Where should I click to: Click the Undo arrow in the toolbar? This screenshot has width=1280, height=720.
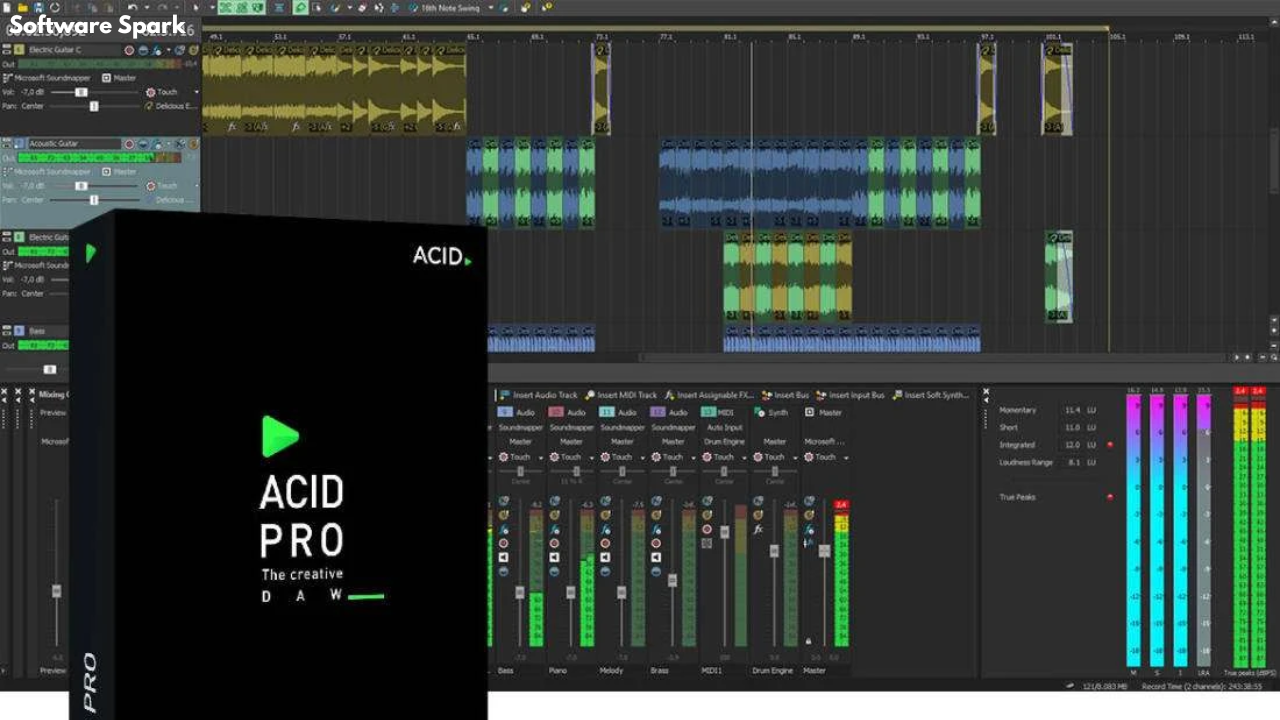click(132, 7)
